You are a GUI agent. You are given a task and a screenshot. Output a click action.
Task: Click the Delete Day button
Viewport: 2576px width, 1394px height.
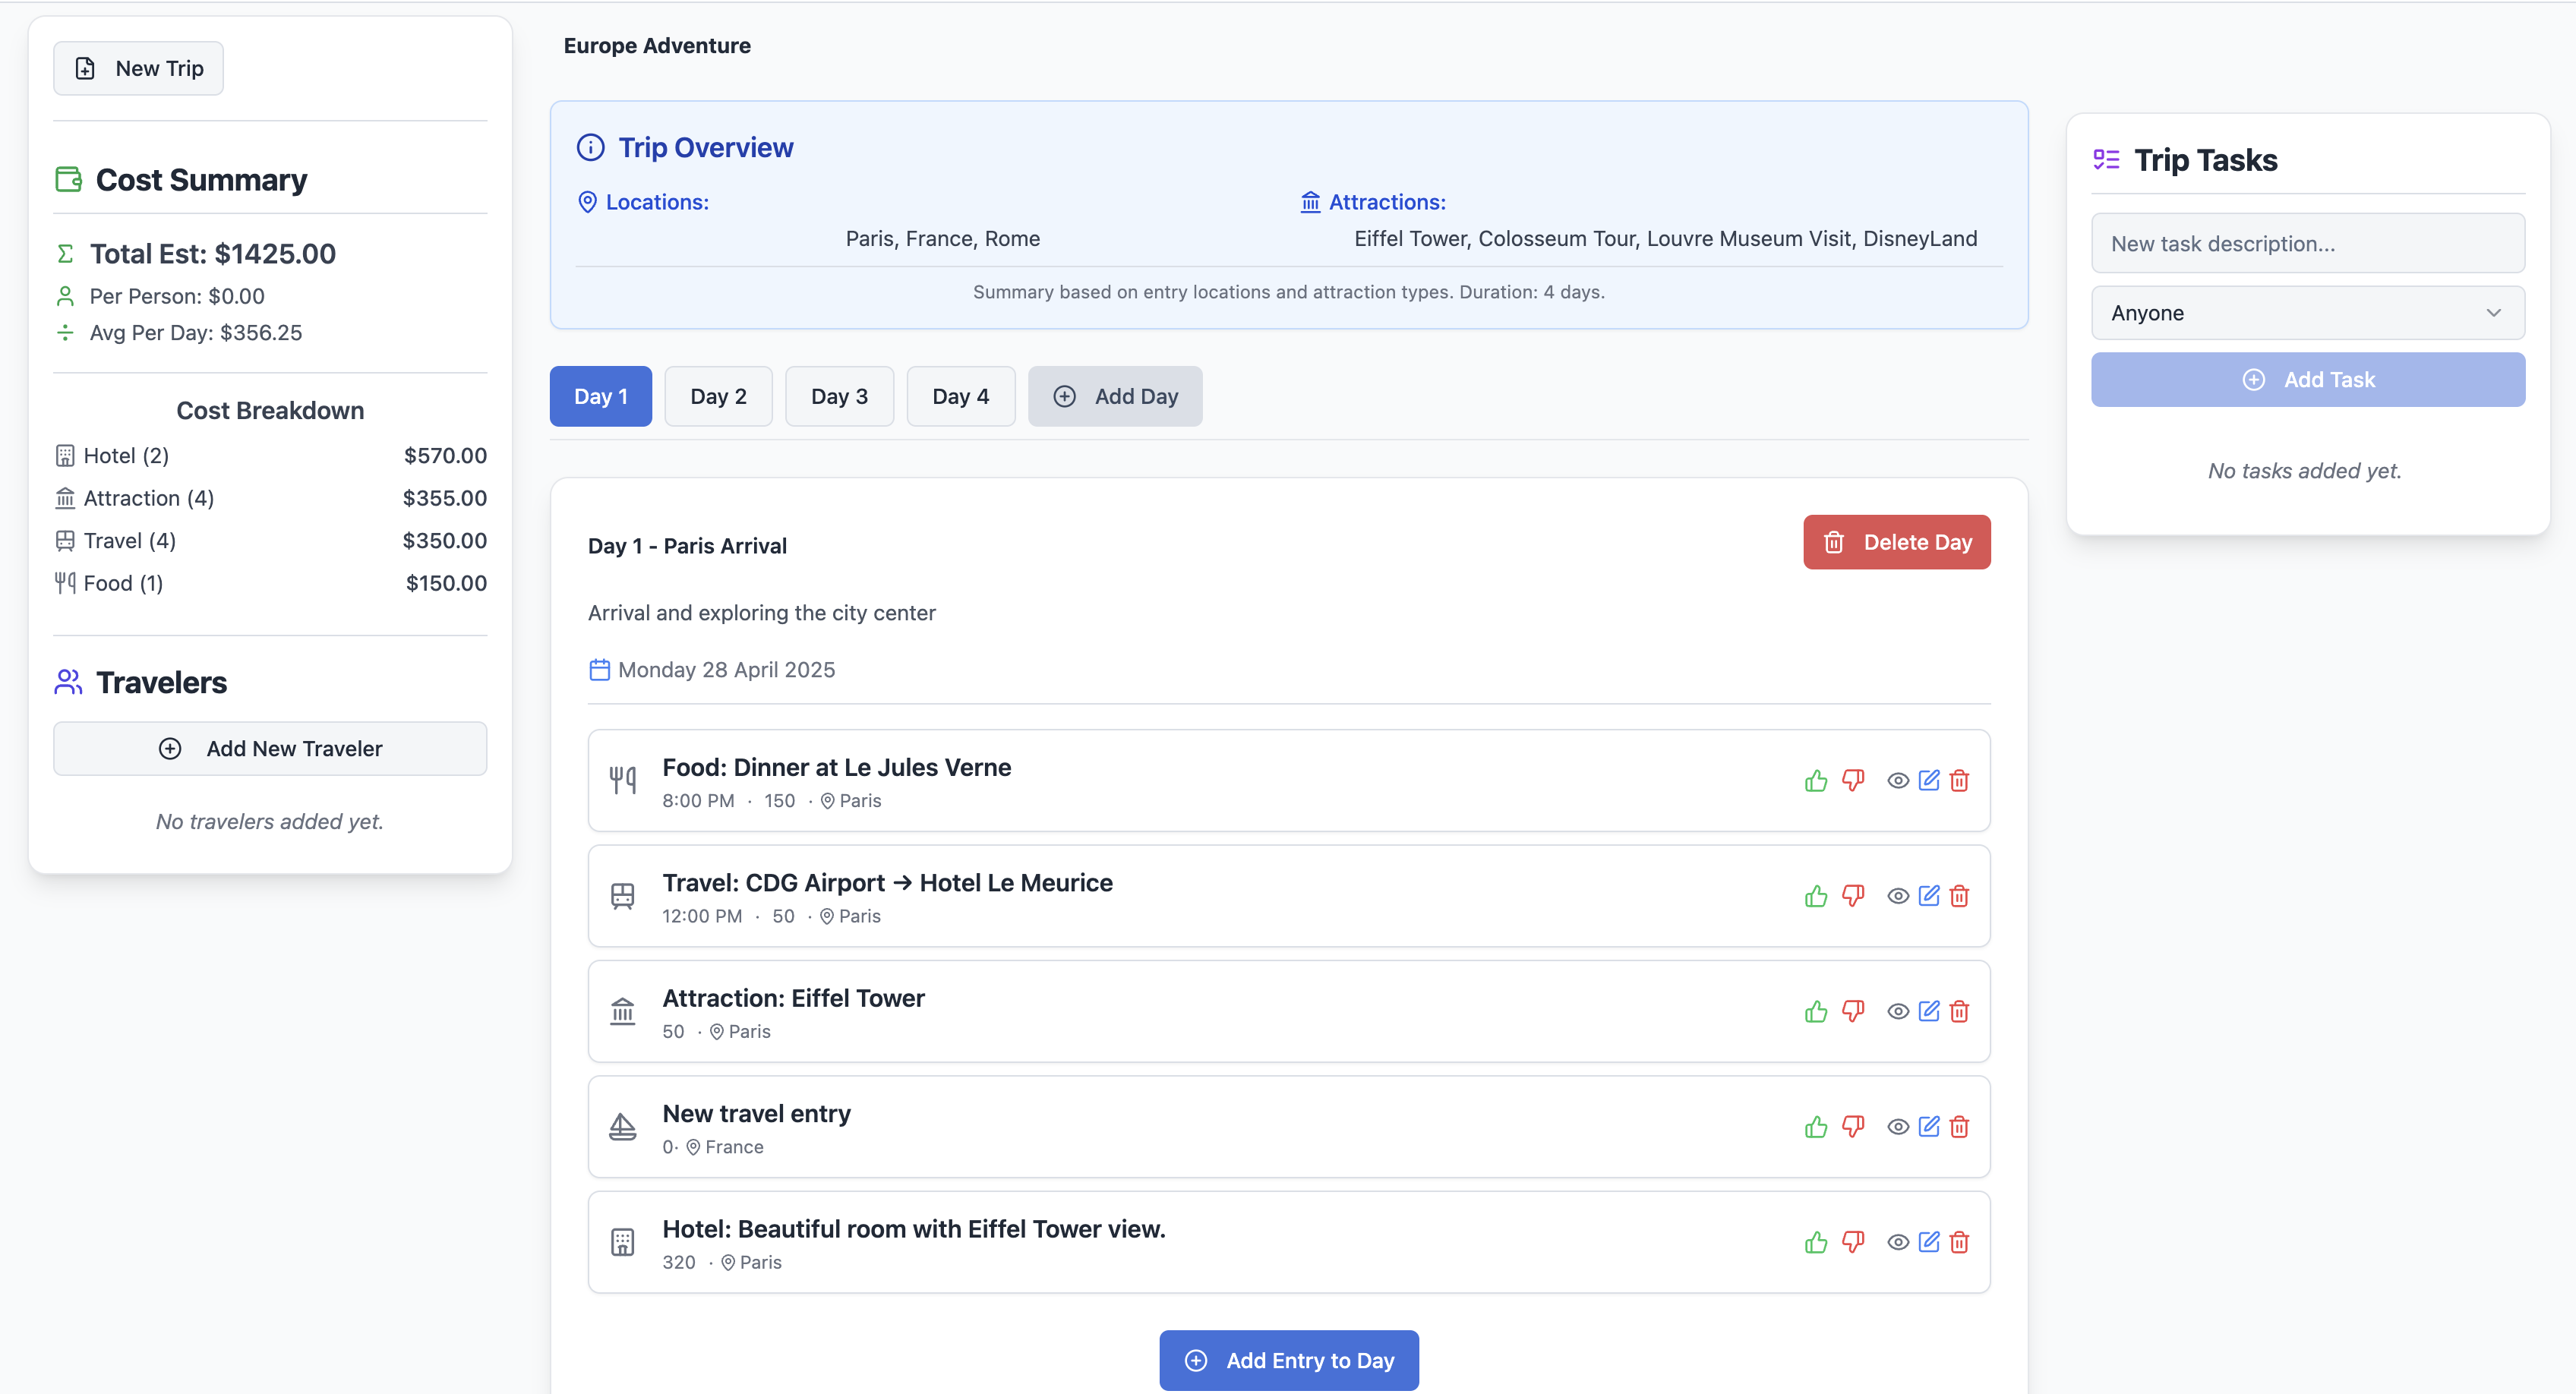pos(1896,542)
